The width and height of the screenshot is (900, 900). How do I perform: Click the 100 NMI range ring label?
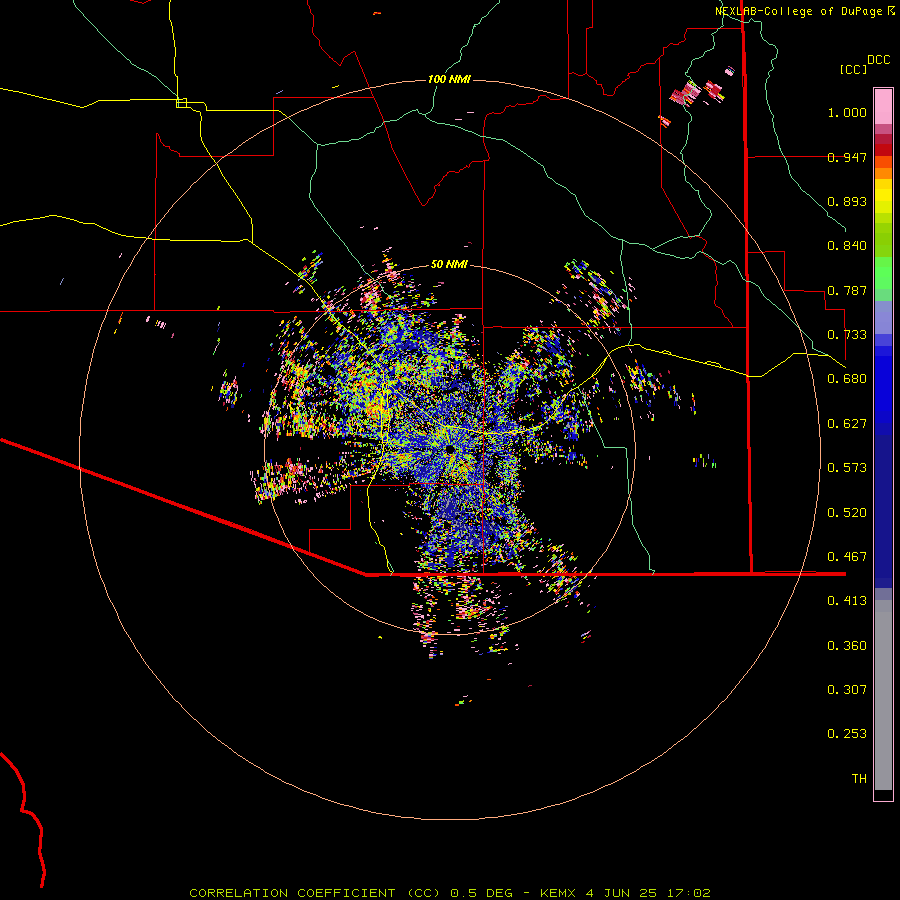449,79
